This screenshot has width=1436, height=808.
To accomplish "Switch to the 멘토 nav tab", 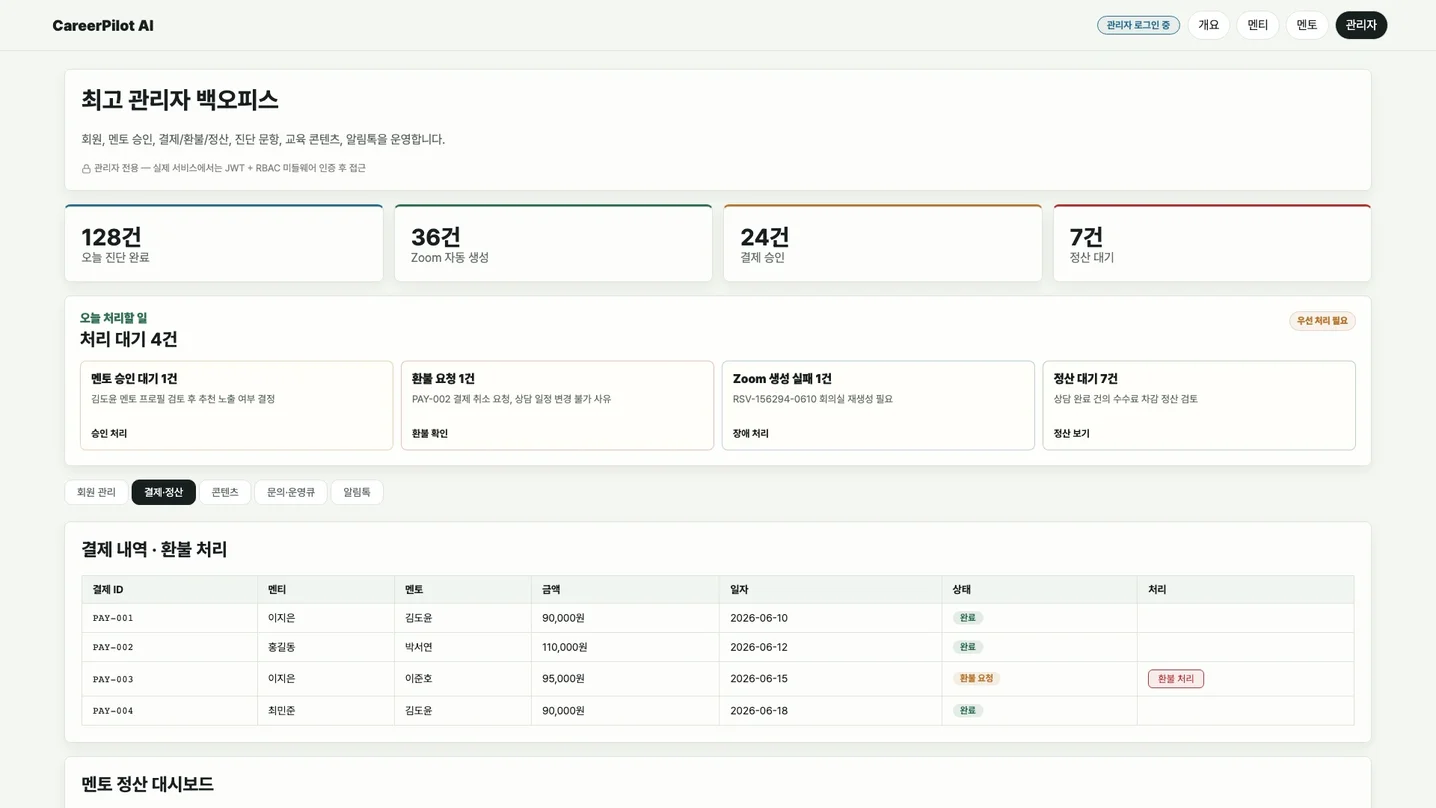I will pos(1306,25).
